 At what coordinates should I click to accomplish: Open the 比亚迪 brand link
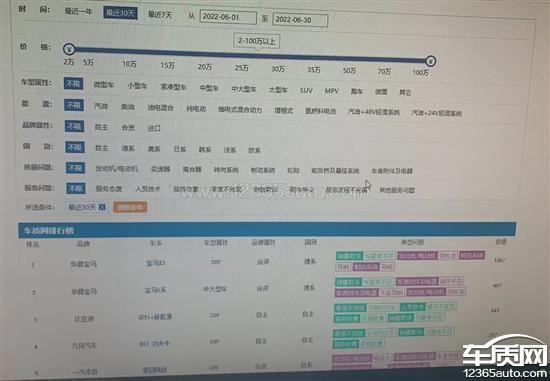pyautogui.click(x=84, y=319)
